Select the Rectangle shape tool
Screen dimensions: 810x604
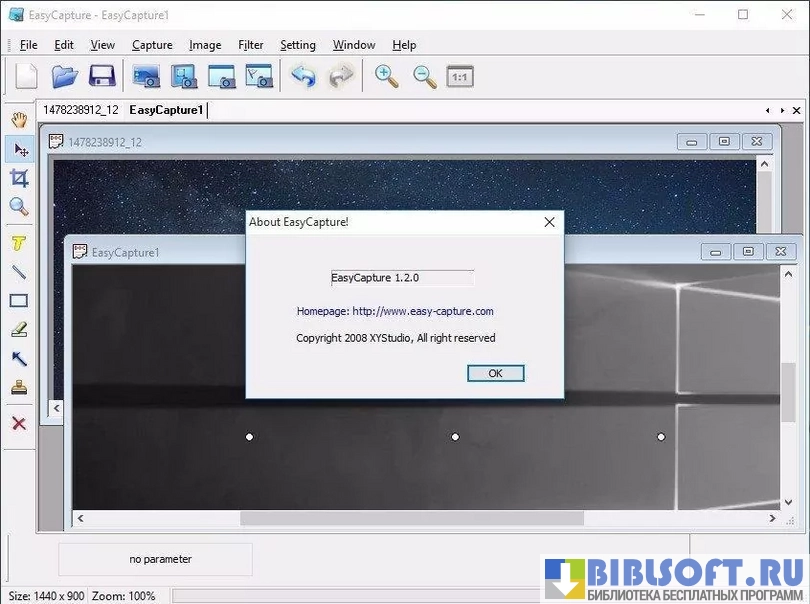click(x=19, y=301)
